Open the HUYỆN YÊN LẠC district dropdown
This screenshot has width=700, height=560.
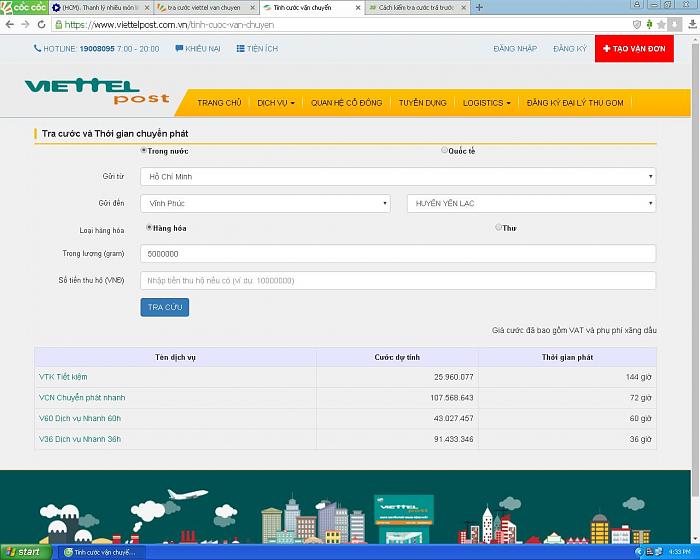[531, 203]
